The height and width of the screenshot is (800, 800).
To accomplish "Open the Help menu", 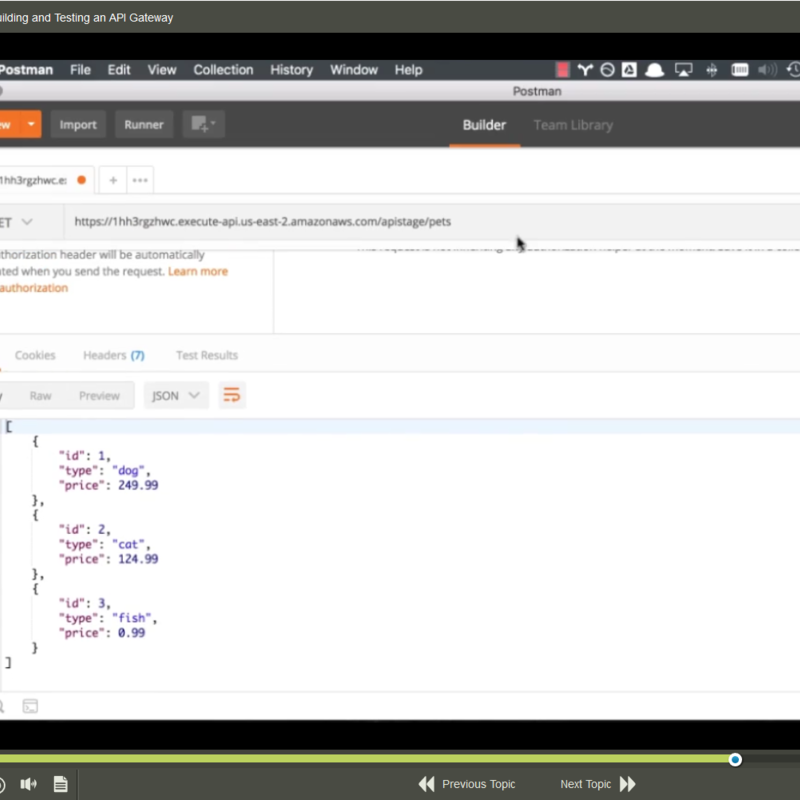I will pos(408,70).
